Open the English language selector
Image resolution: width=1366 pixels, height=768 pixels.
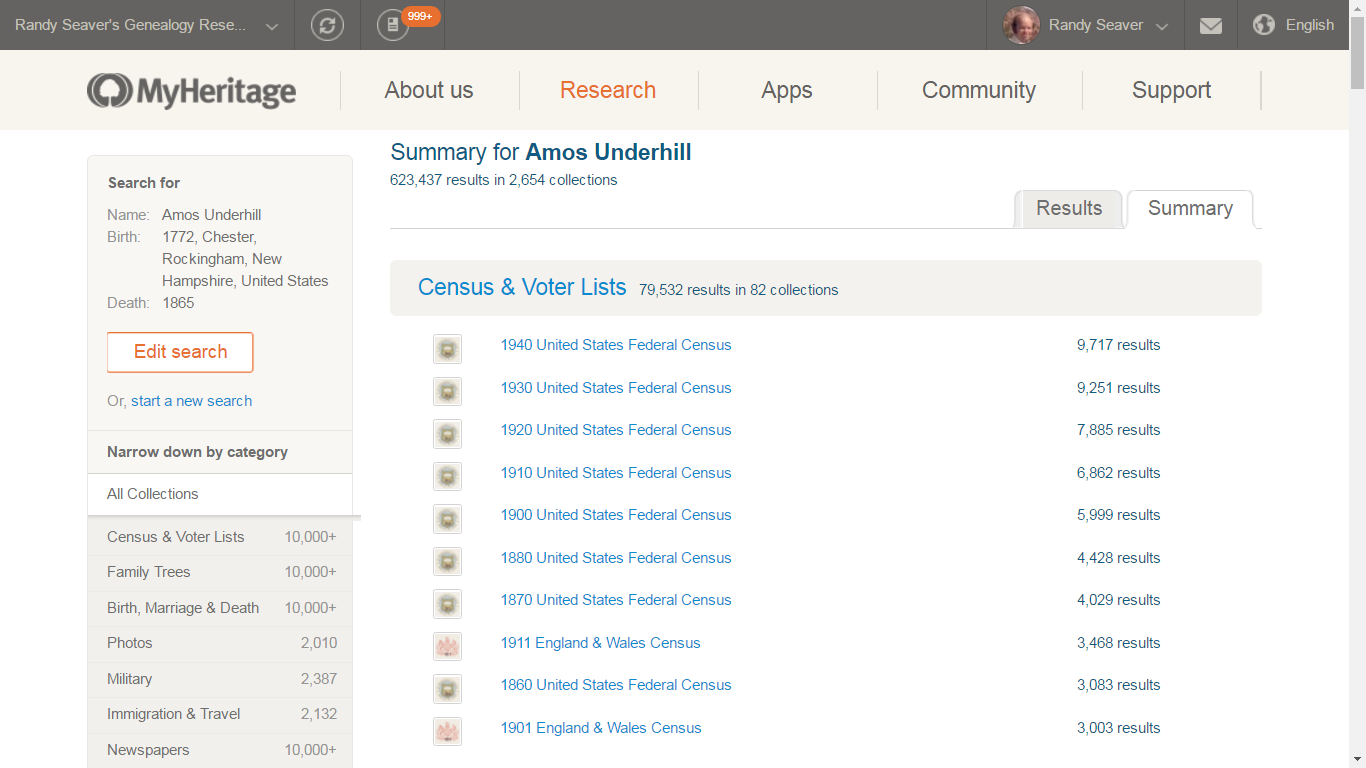click(x=1308, y=25)
